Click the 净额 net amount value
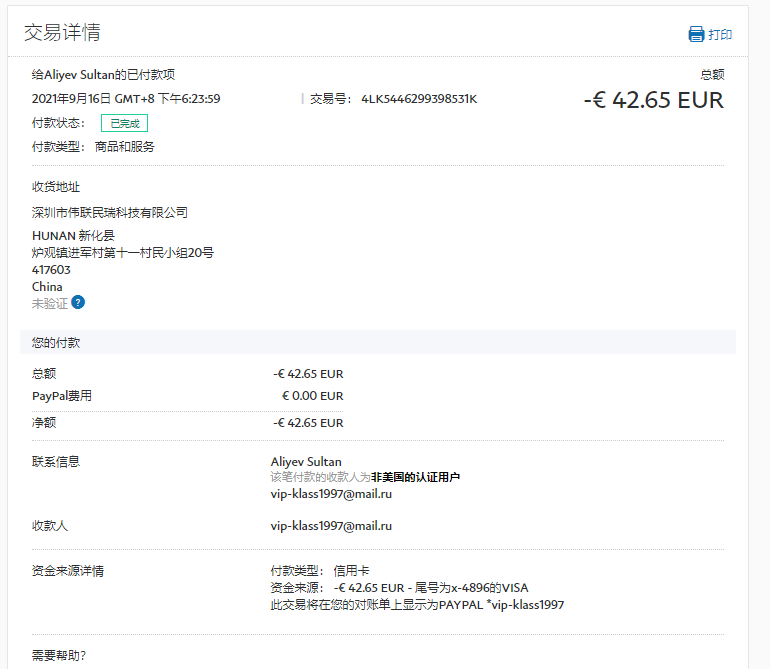This screenshot has width=770, height=669. [308, 423]
